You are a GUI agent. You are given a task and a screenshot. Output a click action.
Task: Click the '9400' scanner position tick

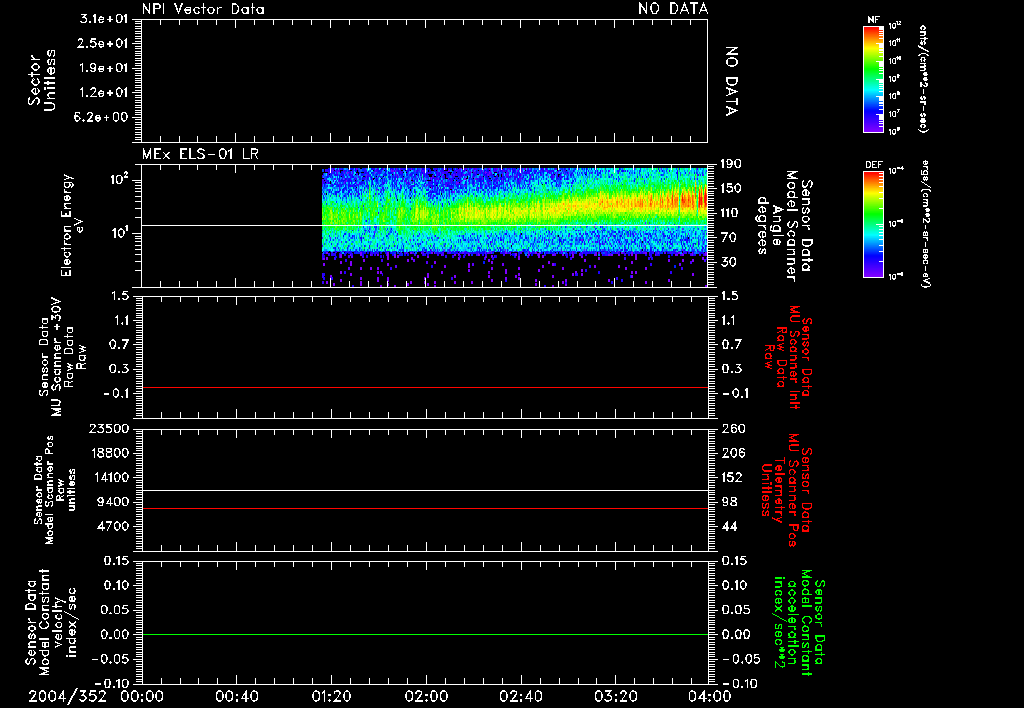(113, 502)
